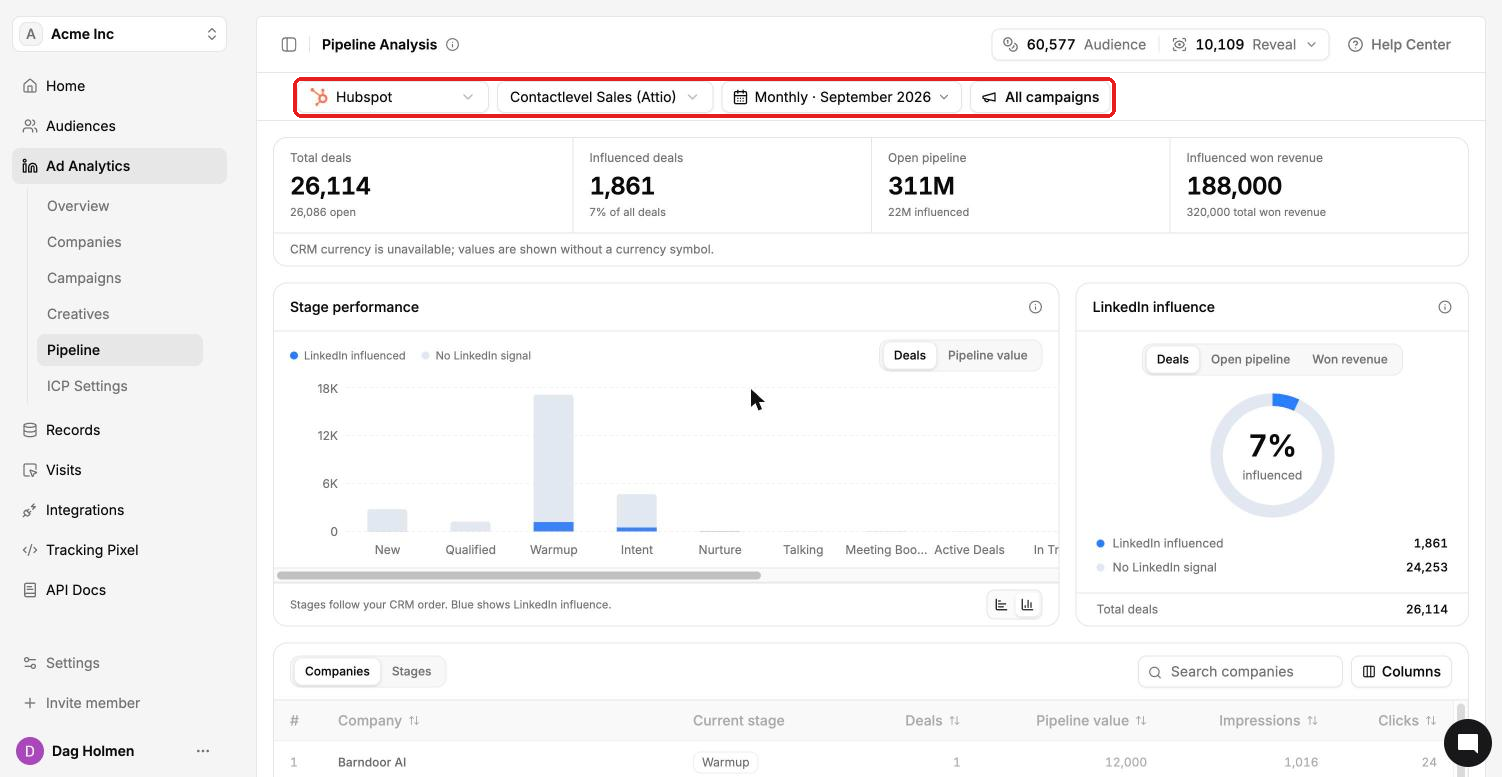
Task: Toggle the sidebar collapse icon
Action: 289,44
